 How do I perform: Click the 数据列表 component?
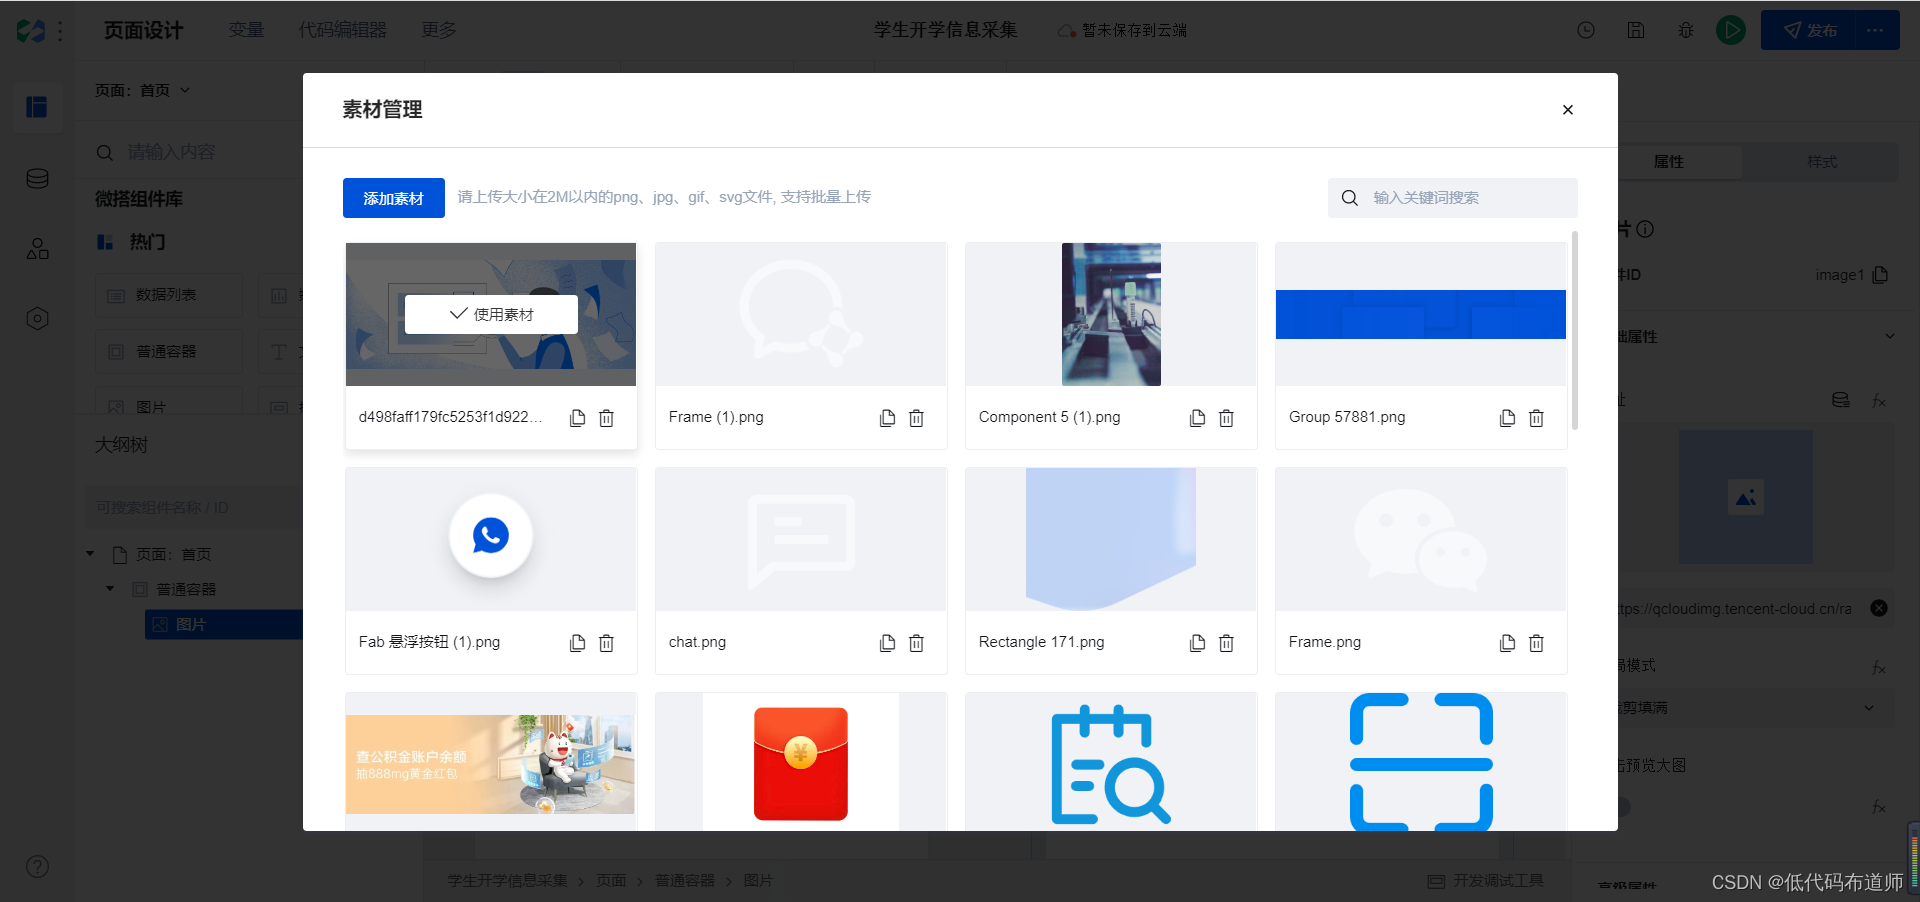coord(169,295)
